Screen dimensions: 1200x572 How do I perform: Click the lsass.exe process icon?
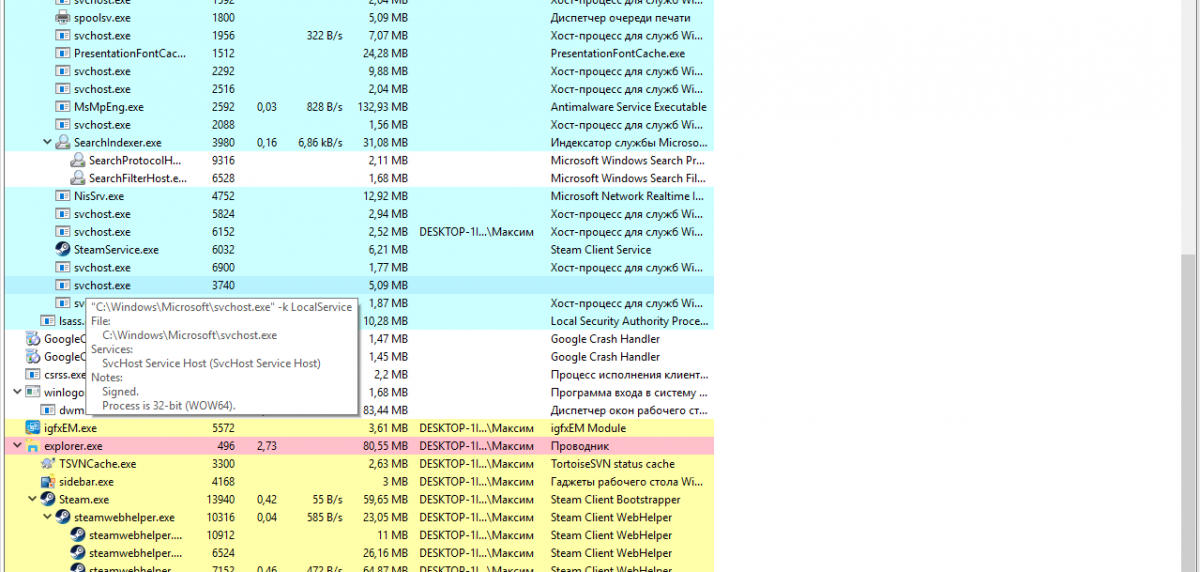pyautogui.click(x=48, y=321)
